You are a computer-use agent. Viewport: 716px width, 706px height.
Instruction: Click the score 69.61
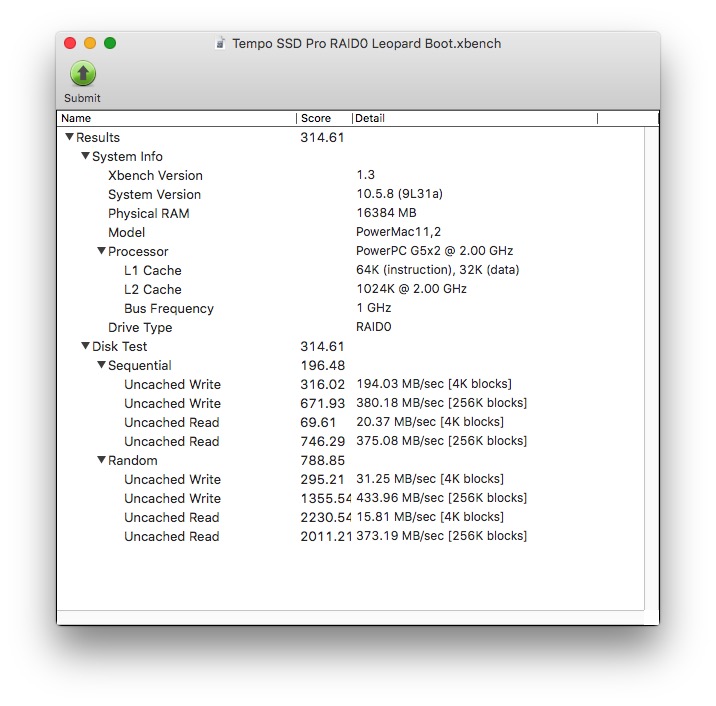coord(318,422)
